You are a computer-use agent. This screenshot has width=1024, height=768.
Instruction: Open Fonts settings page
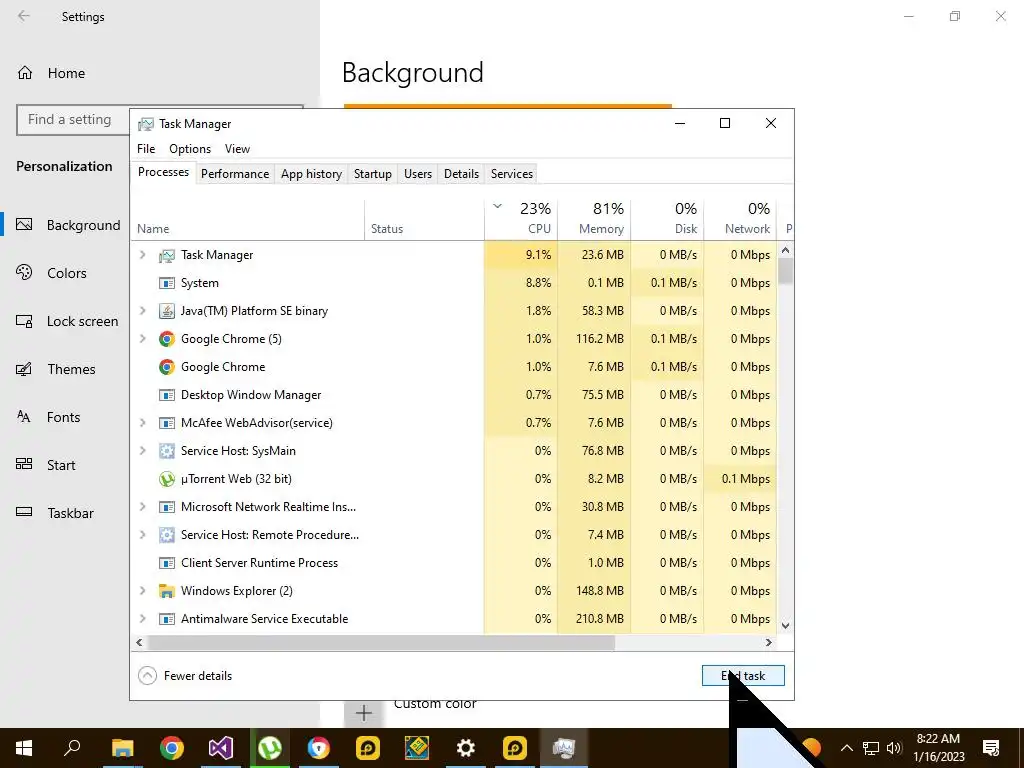(65, 417)
